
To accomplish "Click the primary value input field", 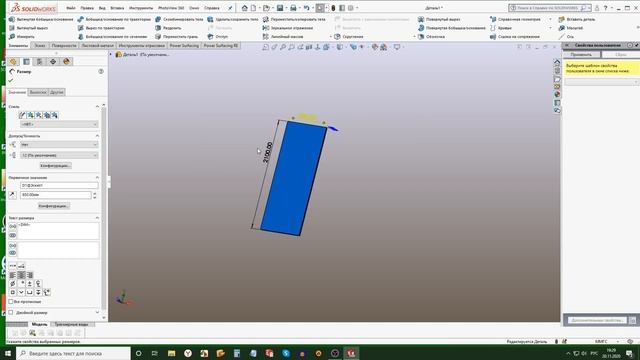I will [x=56, y=195].
